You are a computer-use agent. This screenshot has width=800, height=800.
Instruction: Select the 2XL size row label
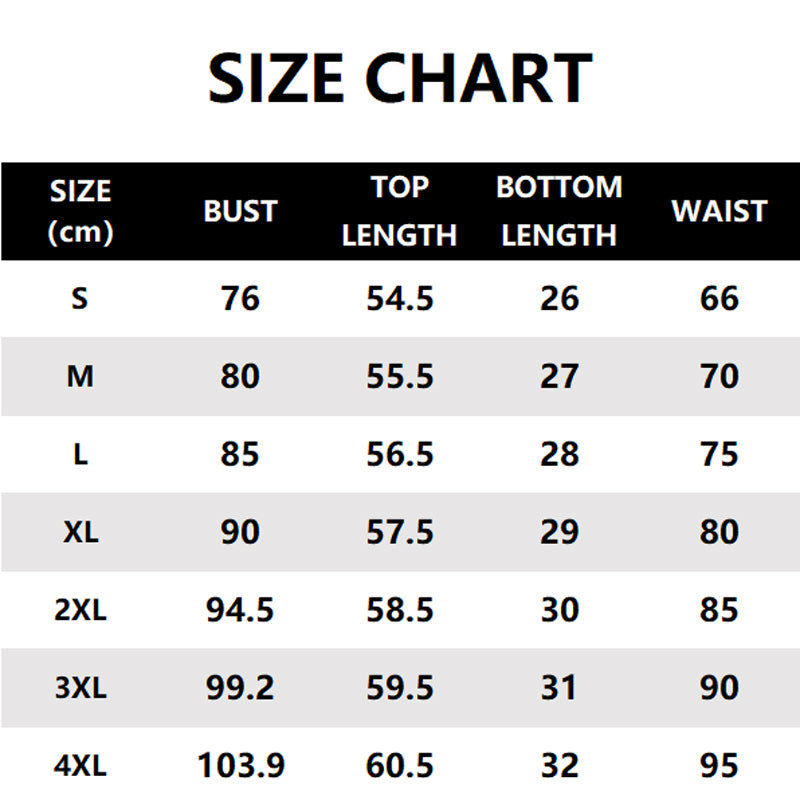tap(80, 610)
